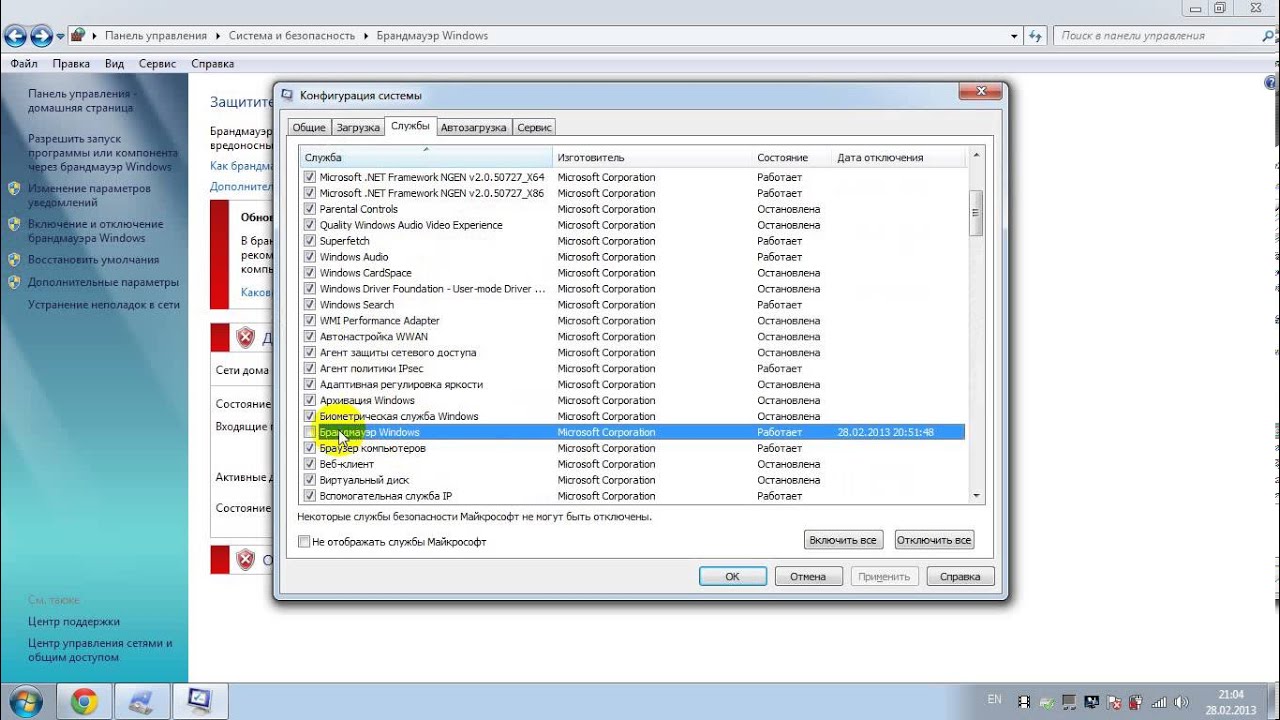Sort by the Служба column header
The width and height of the screenshot is (1280, 720).
click(426, 157)
